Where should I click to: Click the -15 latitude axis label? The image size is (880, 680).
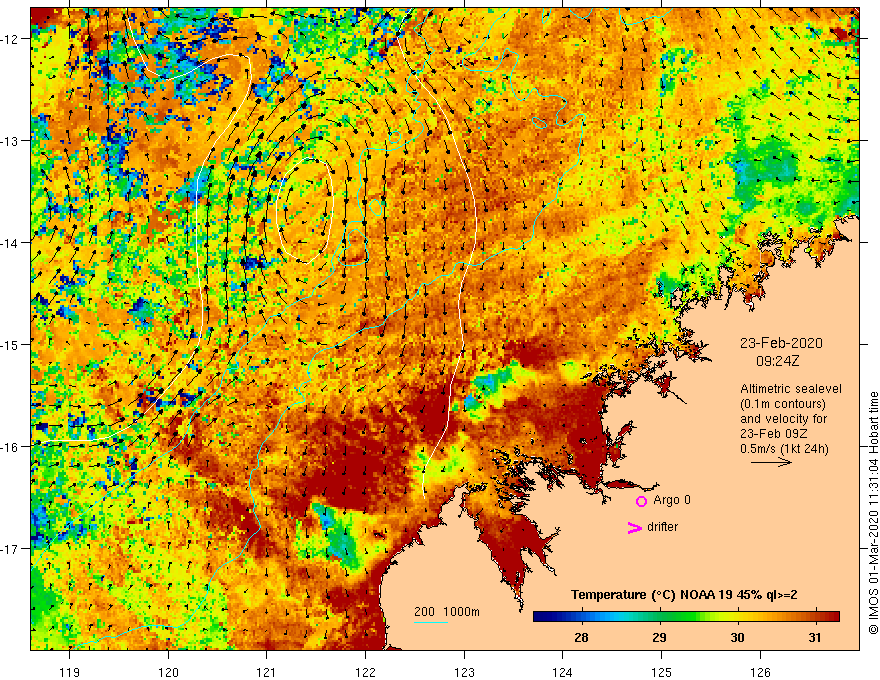click(11, 344)
